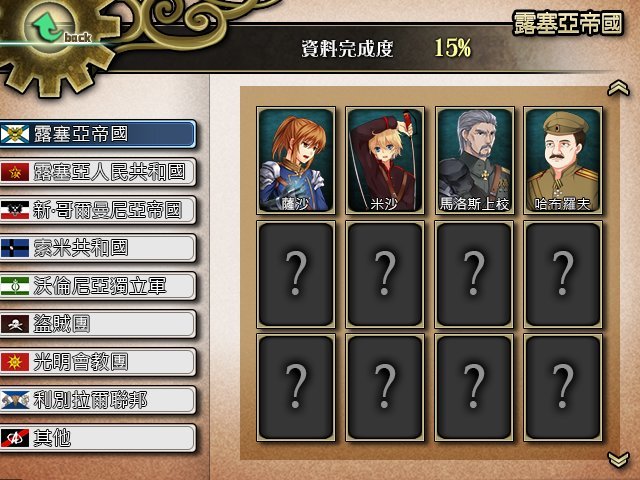
Task: Click the green 沃倫尼亞獨立軍 flag icon
Action: pos(15,286)
